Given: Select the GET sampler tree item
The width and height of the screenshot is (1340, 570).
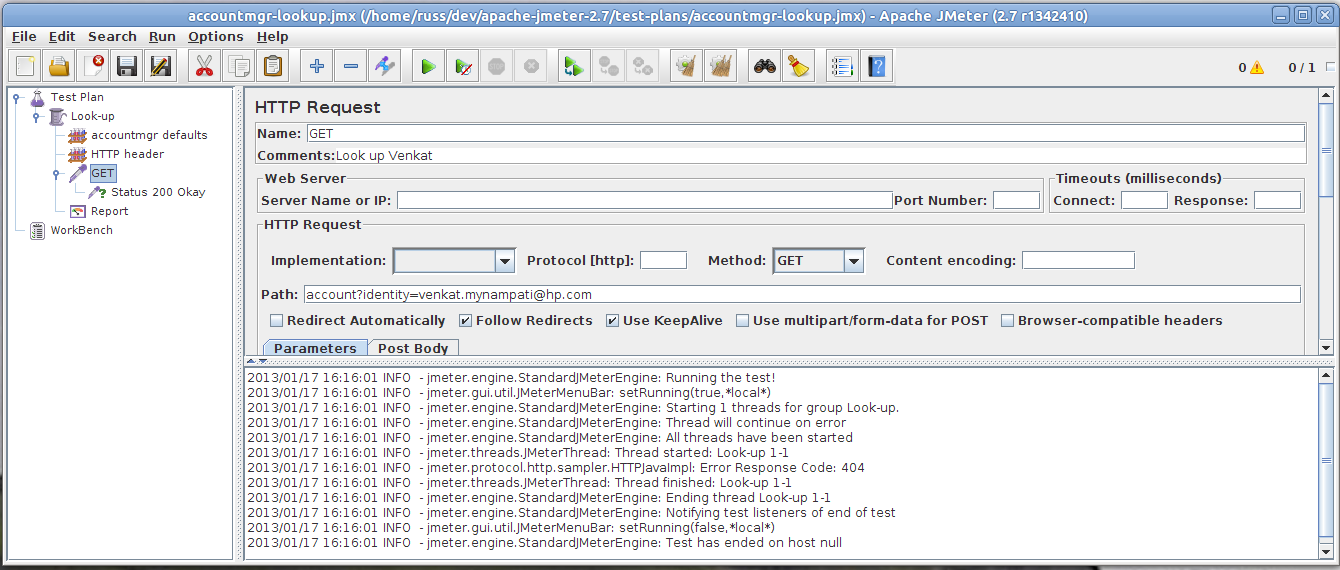Looking at the screenshot, I should 103,173.
